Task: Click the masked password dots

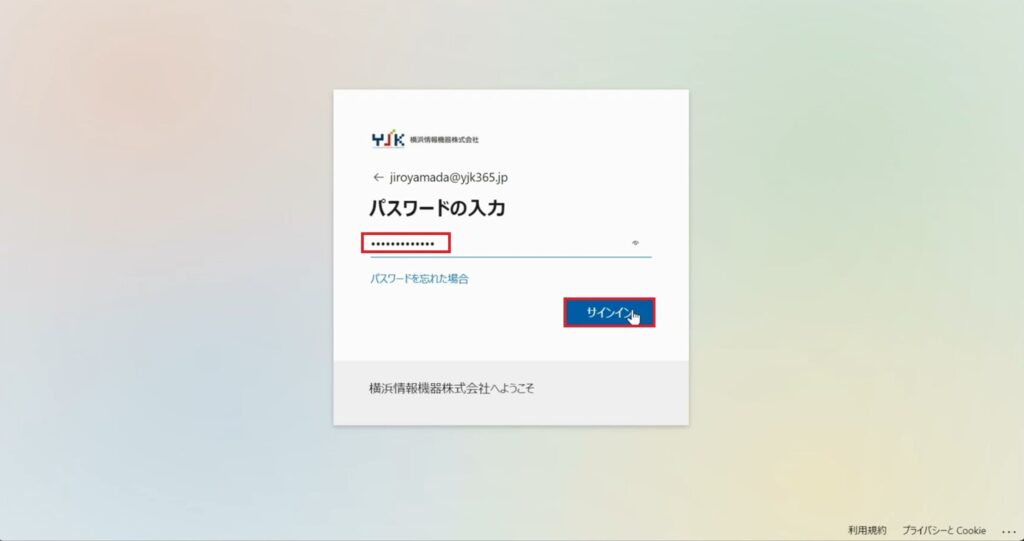Action: coord(402,244)
